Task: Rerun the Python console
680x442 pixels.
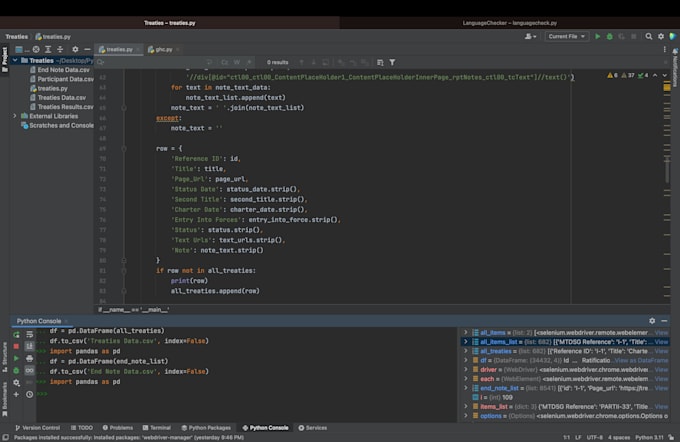Action: pyautogui.click(x=16, y=334)
